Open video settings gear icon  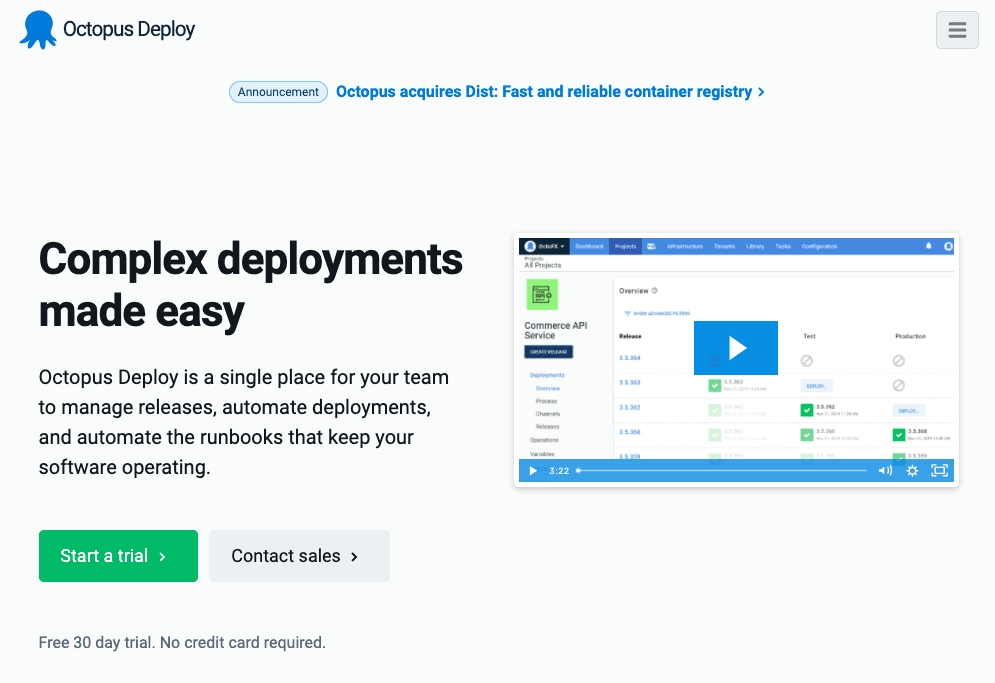click(912, 471)
